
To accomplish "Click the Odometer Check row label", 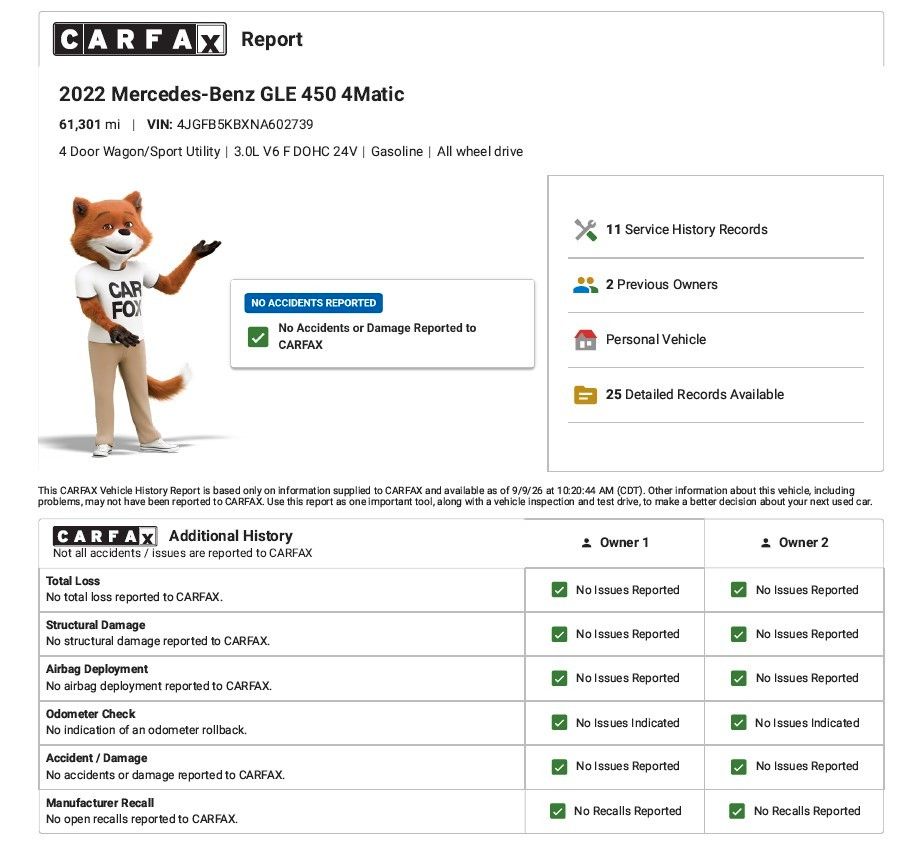I will tap(91, 714).
